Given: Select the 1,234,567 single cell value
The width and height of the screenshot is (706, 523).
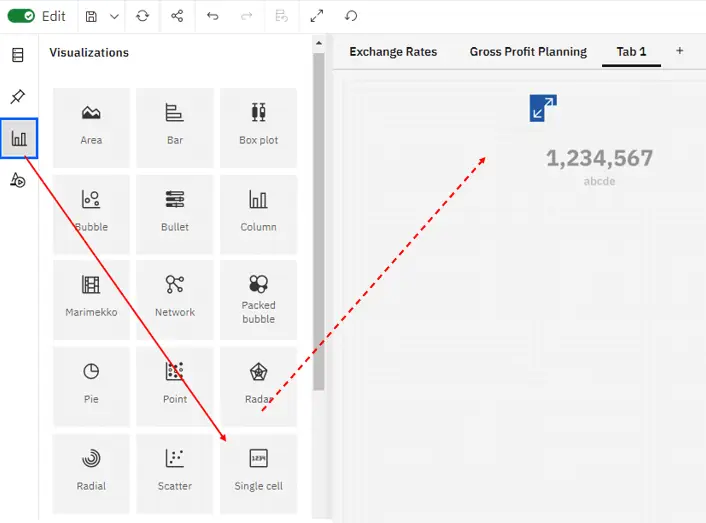Looking at the screenshot, I should (599, 158).
